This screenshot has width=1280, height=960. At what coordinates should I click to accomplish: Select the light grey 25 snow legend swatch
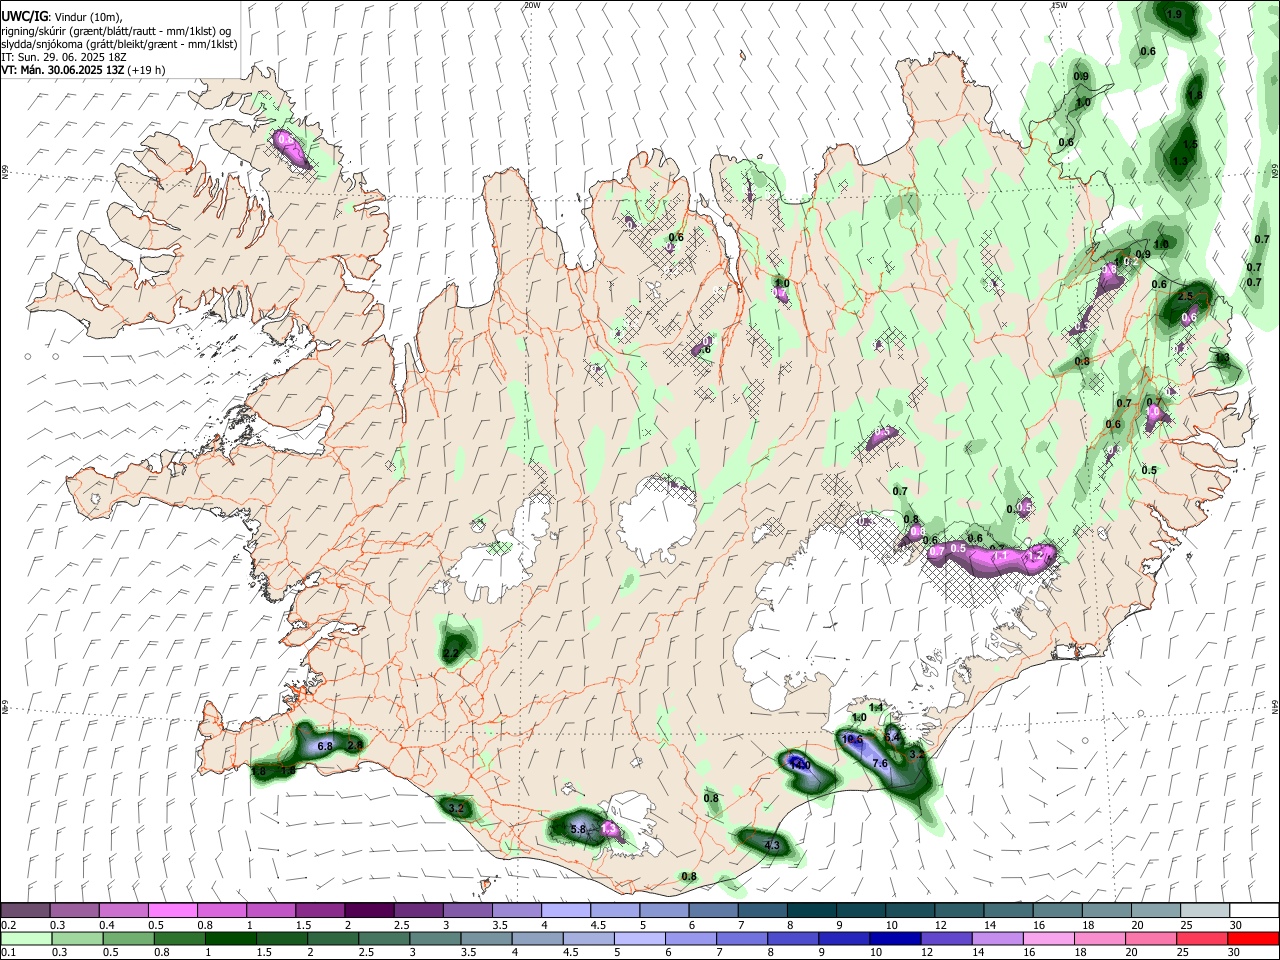[1206, 911]
